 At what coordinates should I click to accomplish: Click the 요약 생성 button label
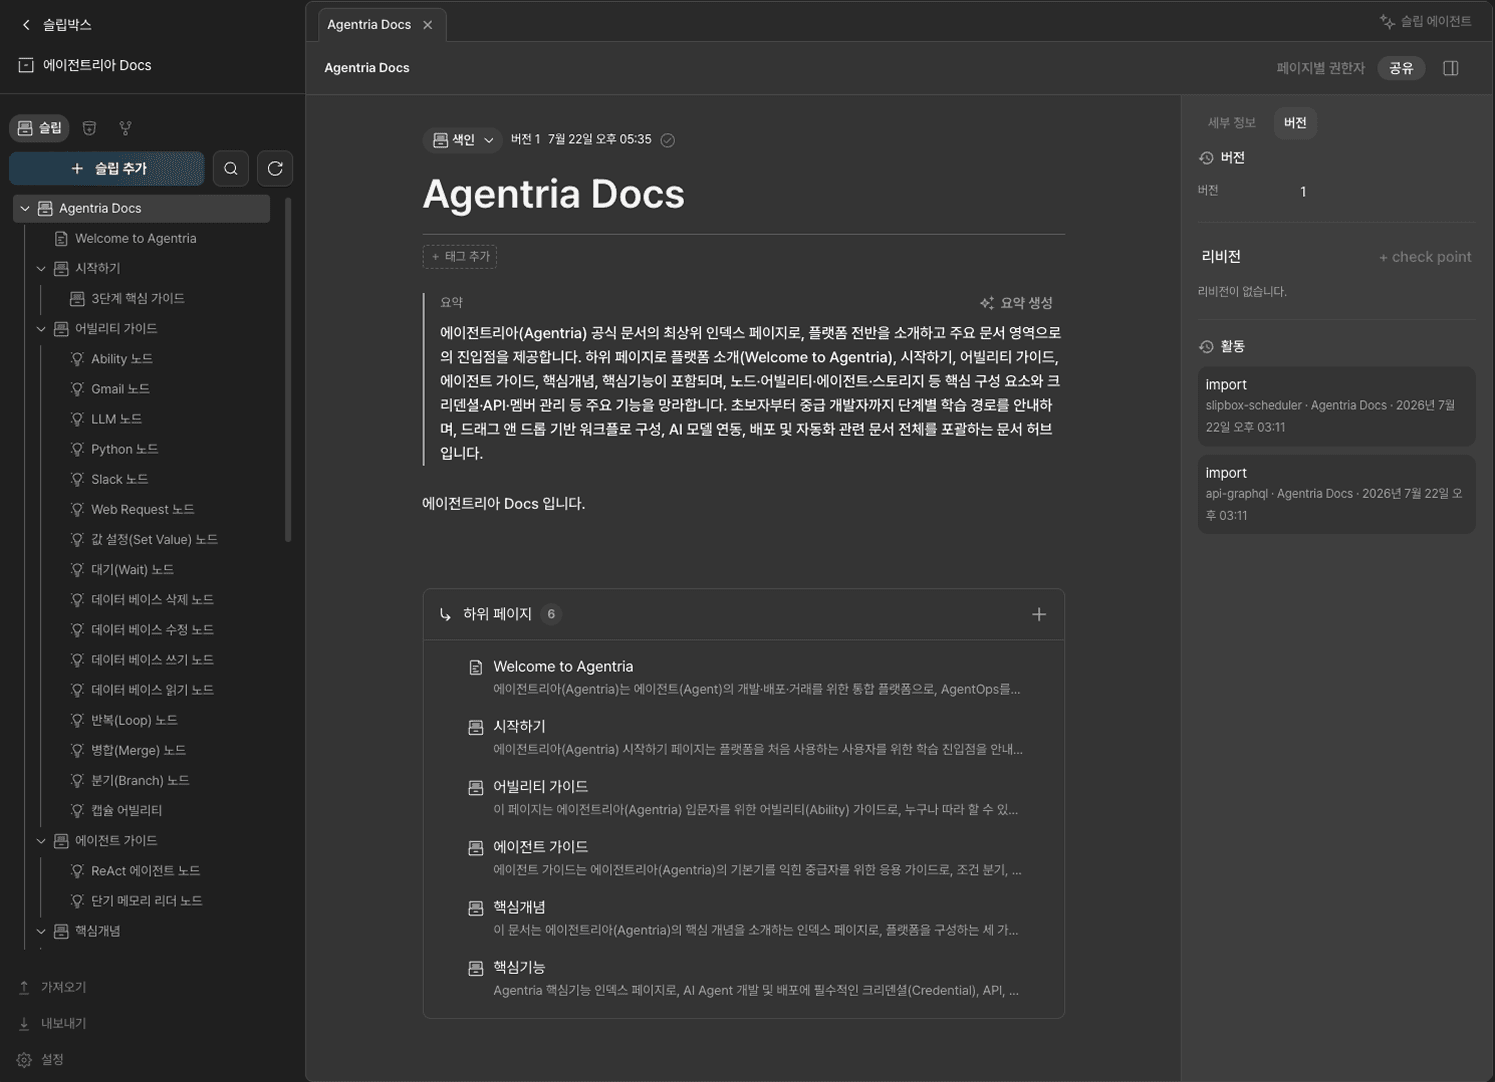[1027, 303]
